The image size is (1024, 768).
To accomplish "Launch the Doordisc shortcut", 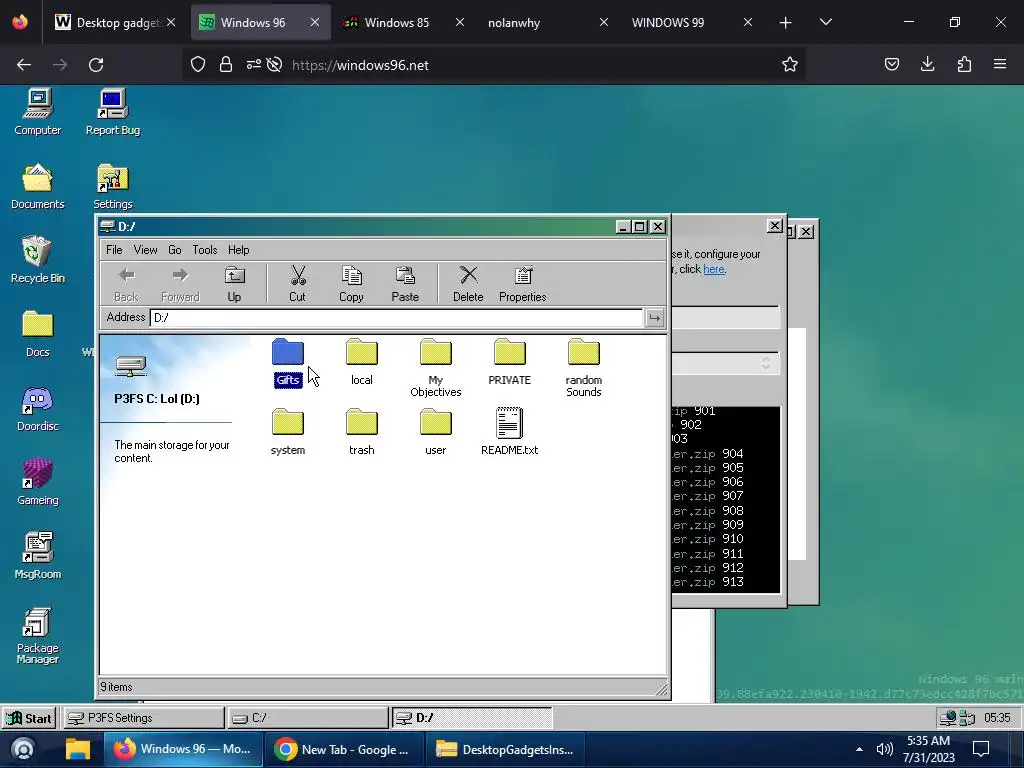I will tap(38, 408).
